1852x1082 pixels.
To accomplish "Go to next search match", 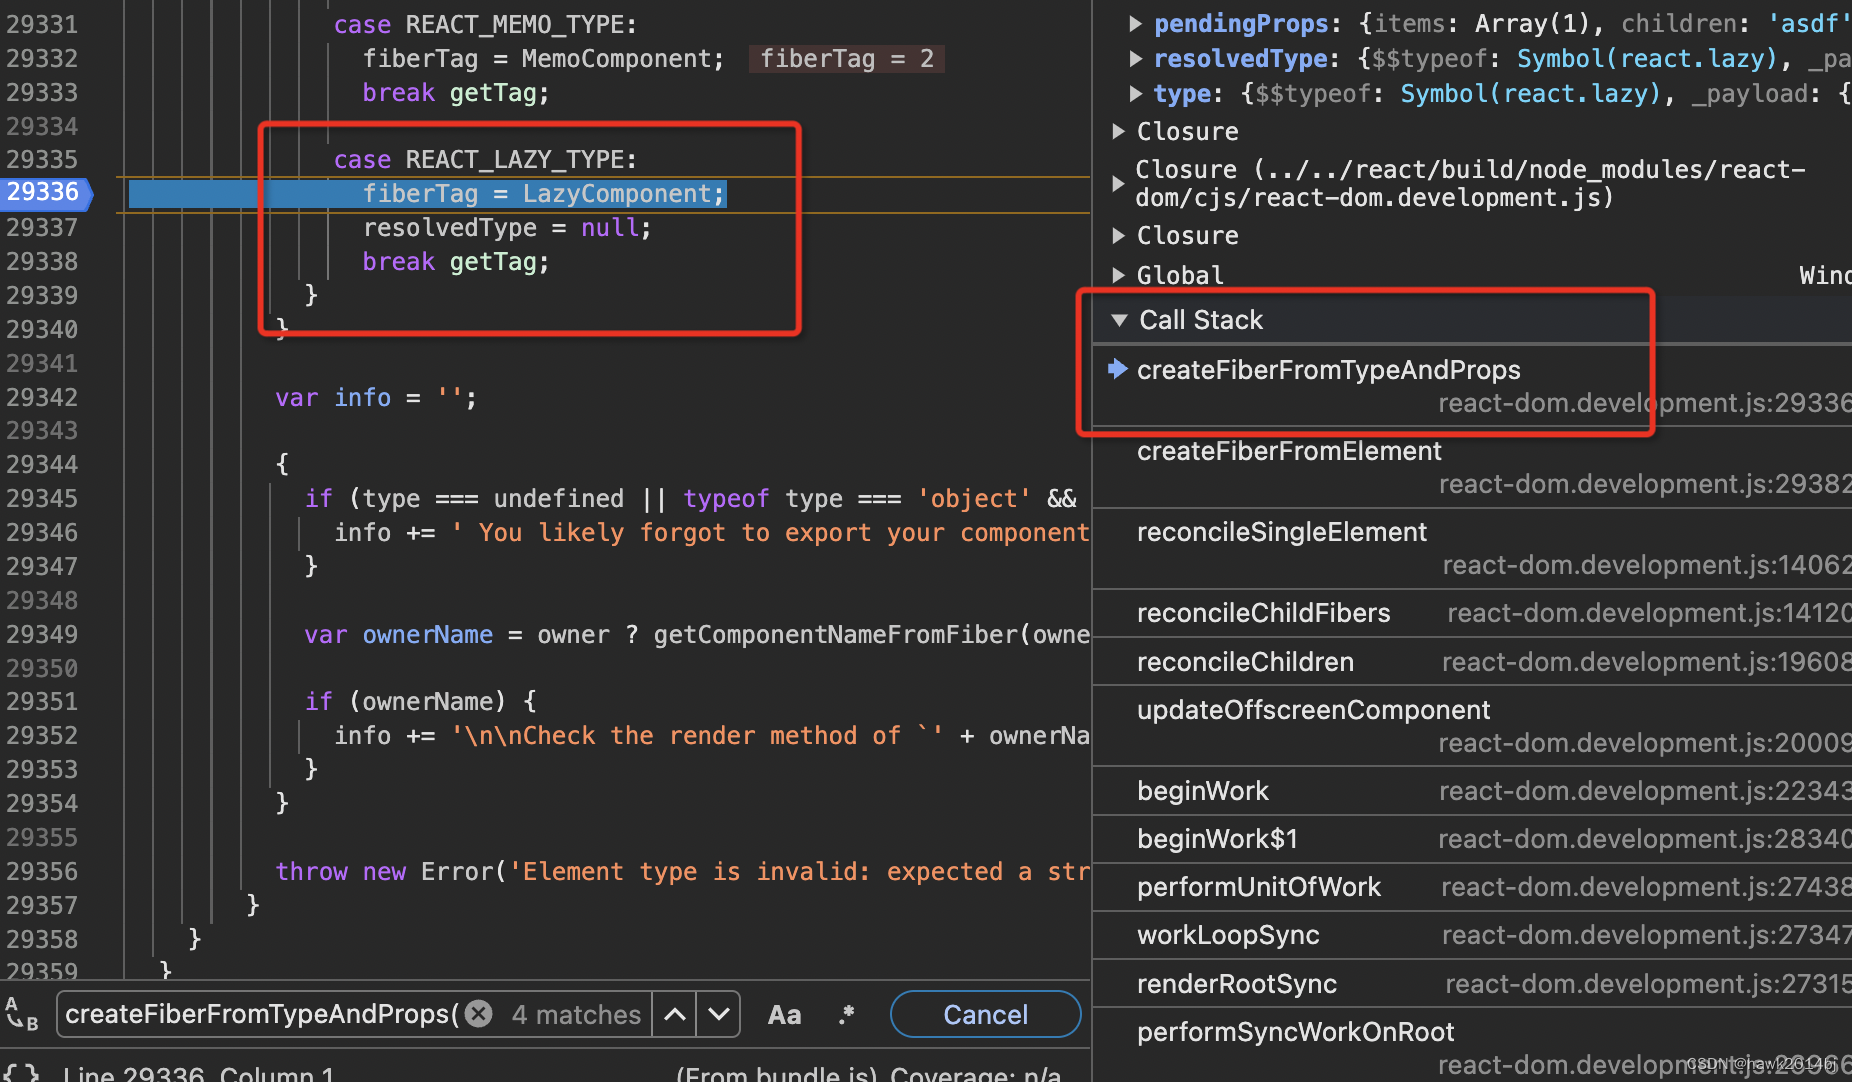I will (x=718, y=1014).
